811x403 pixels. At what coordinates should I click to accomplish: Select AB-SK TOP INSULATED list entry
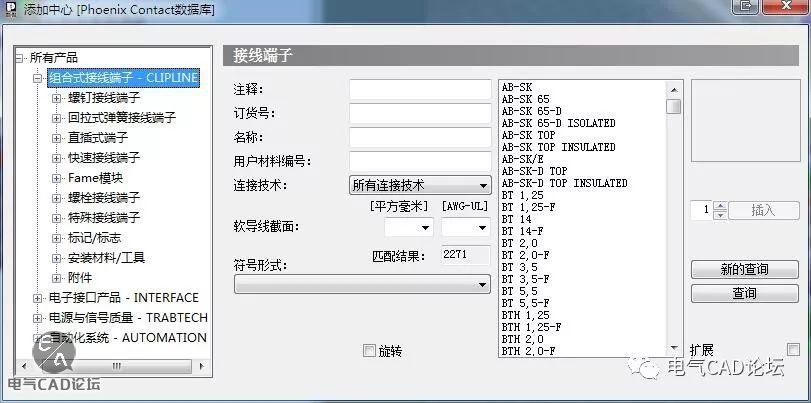click(x=559, y=147)
